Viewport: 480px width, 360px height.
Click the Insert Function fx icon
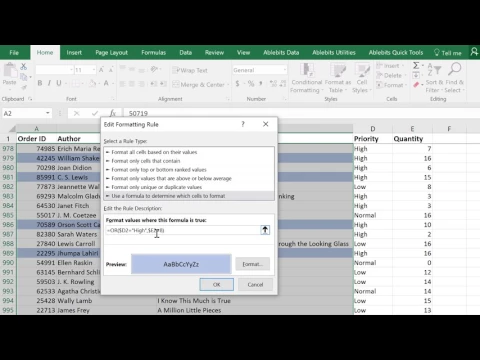tap(113, 113)
